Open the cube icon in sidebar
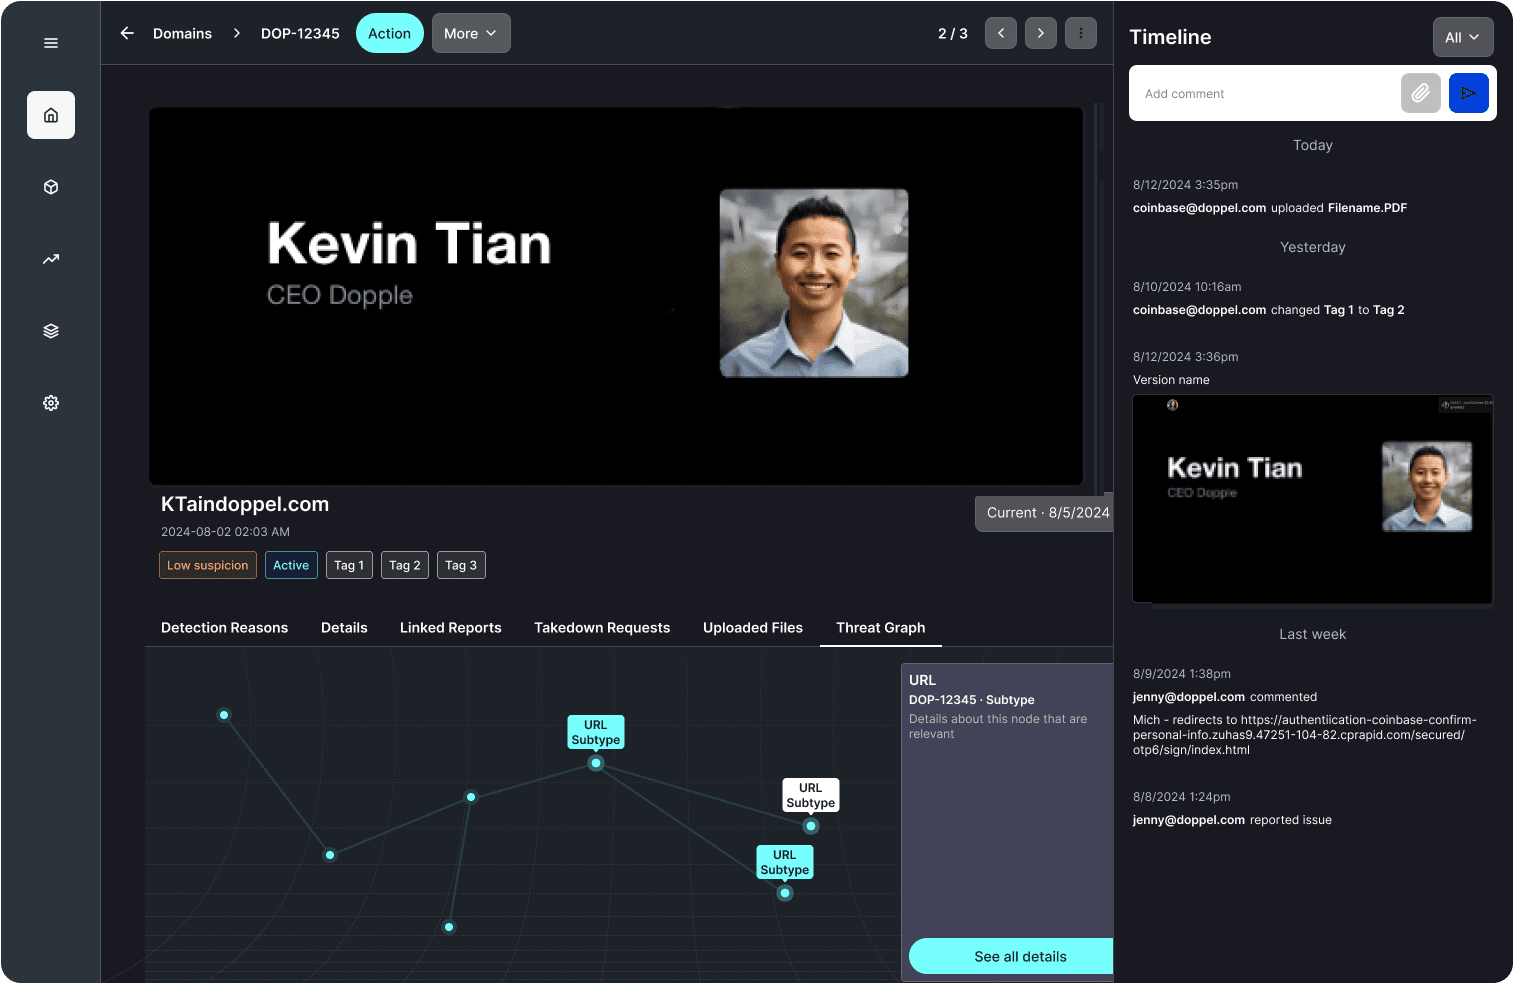This screenshot has width=1514, height=984. (x=51, y=187)
